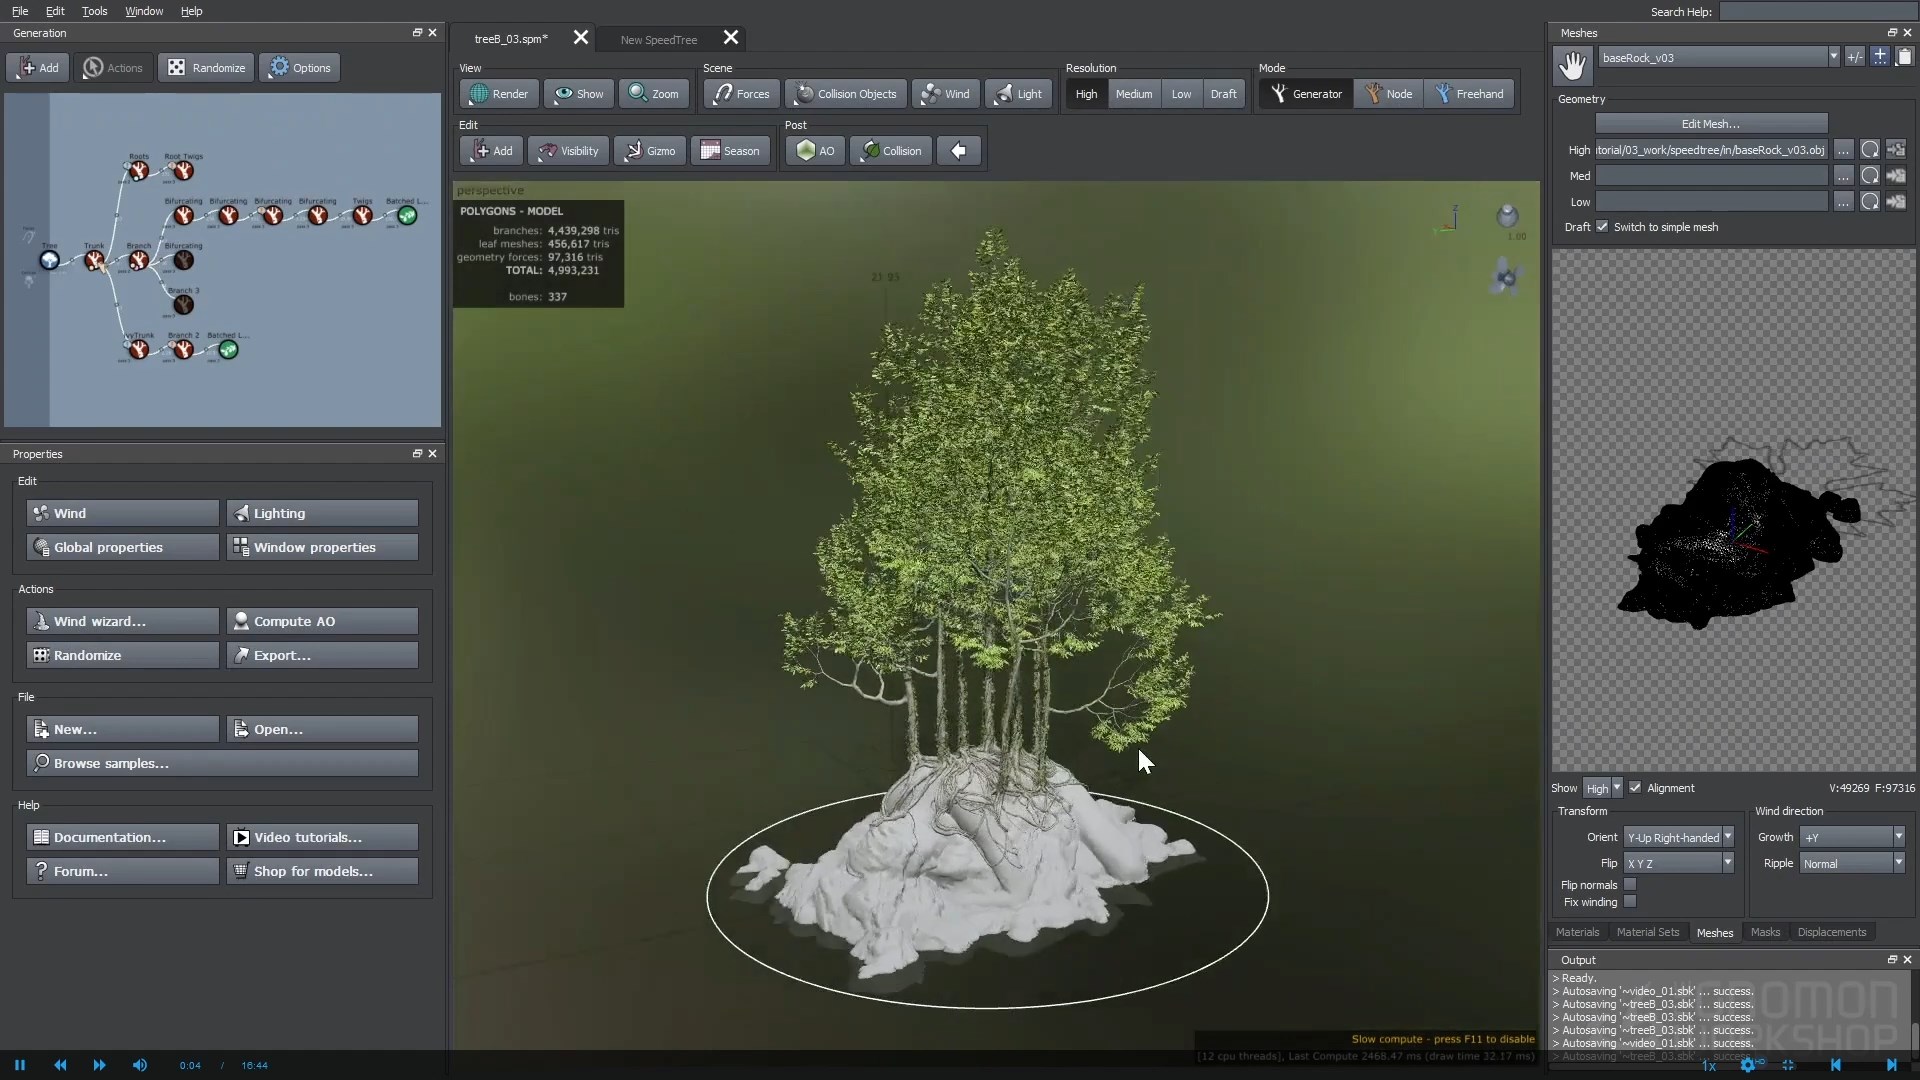This screenshot has width=1920, height=1080.
Task: Select the Wind scene tool
Action: click(x=945, y=93)
